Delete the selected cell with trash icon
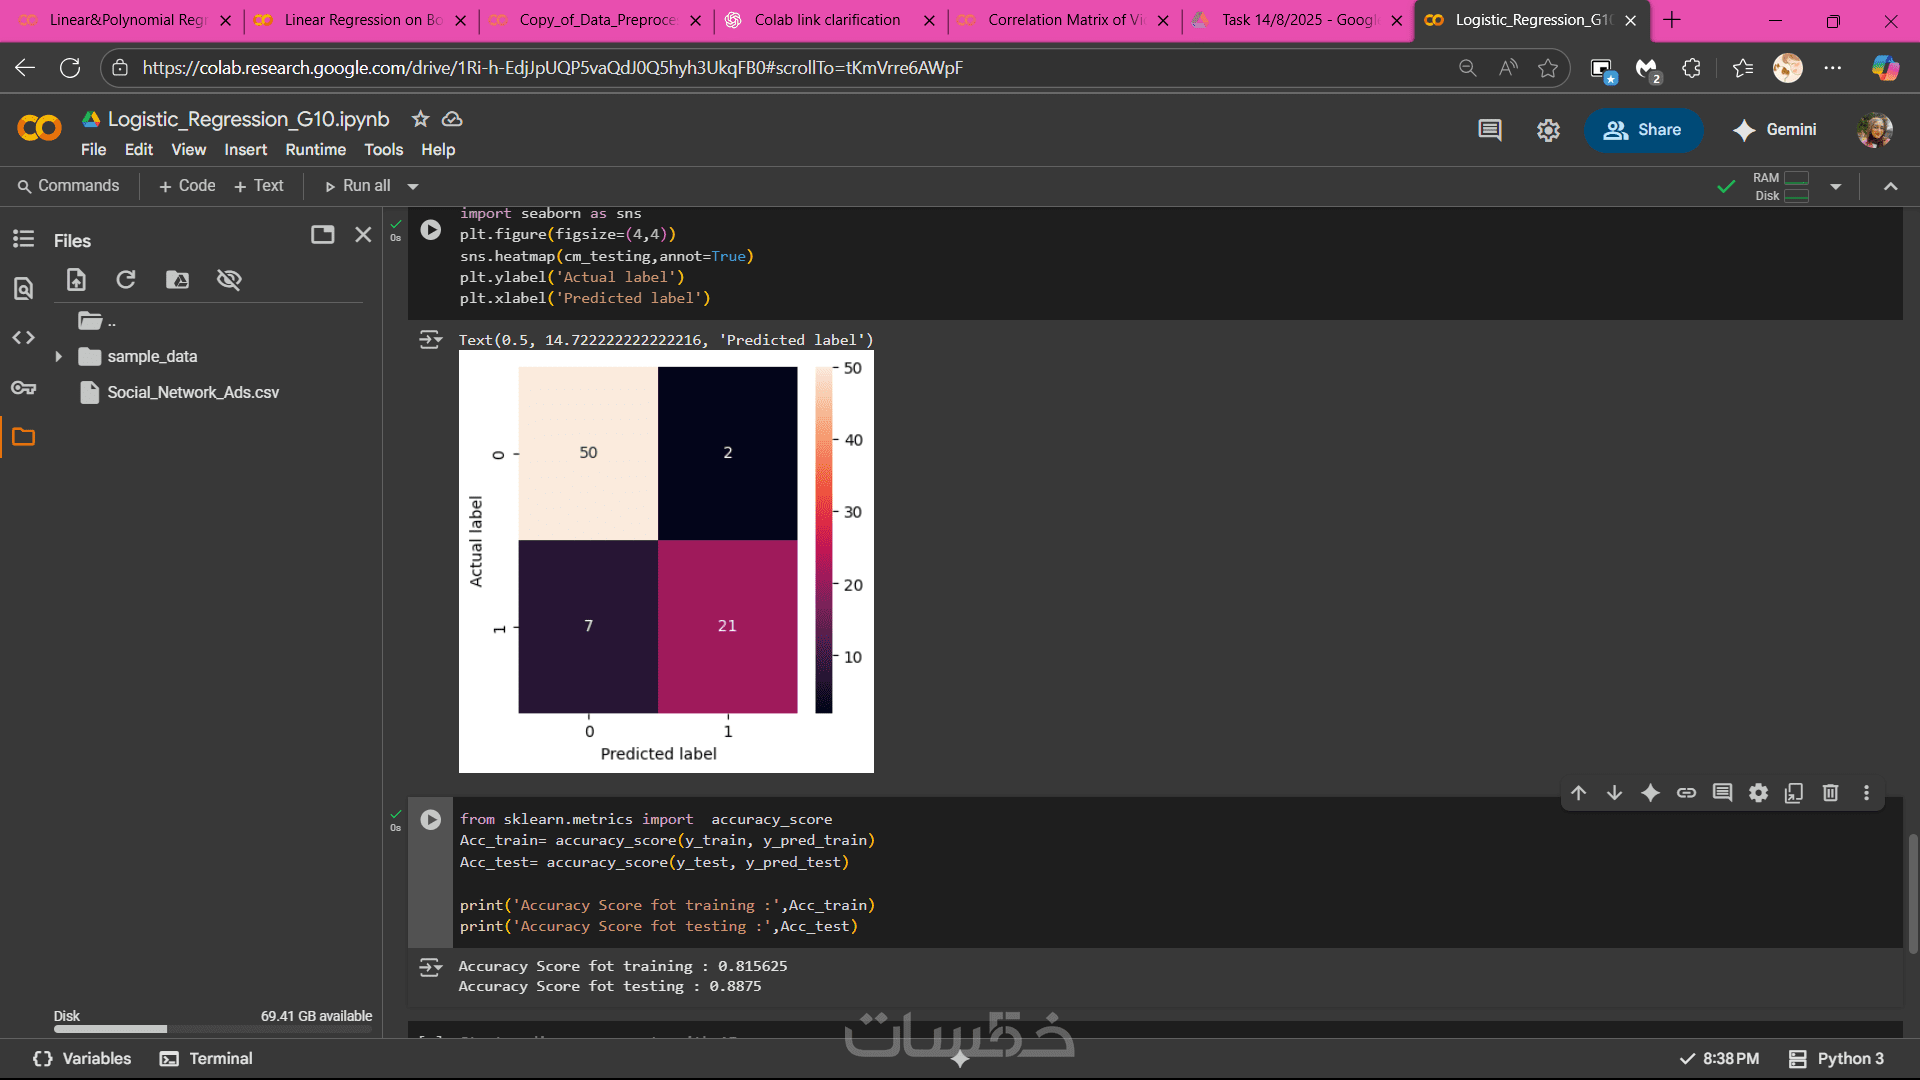 [1830, 793]
